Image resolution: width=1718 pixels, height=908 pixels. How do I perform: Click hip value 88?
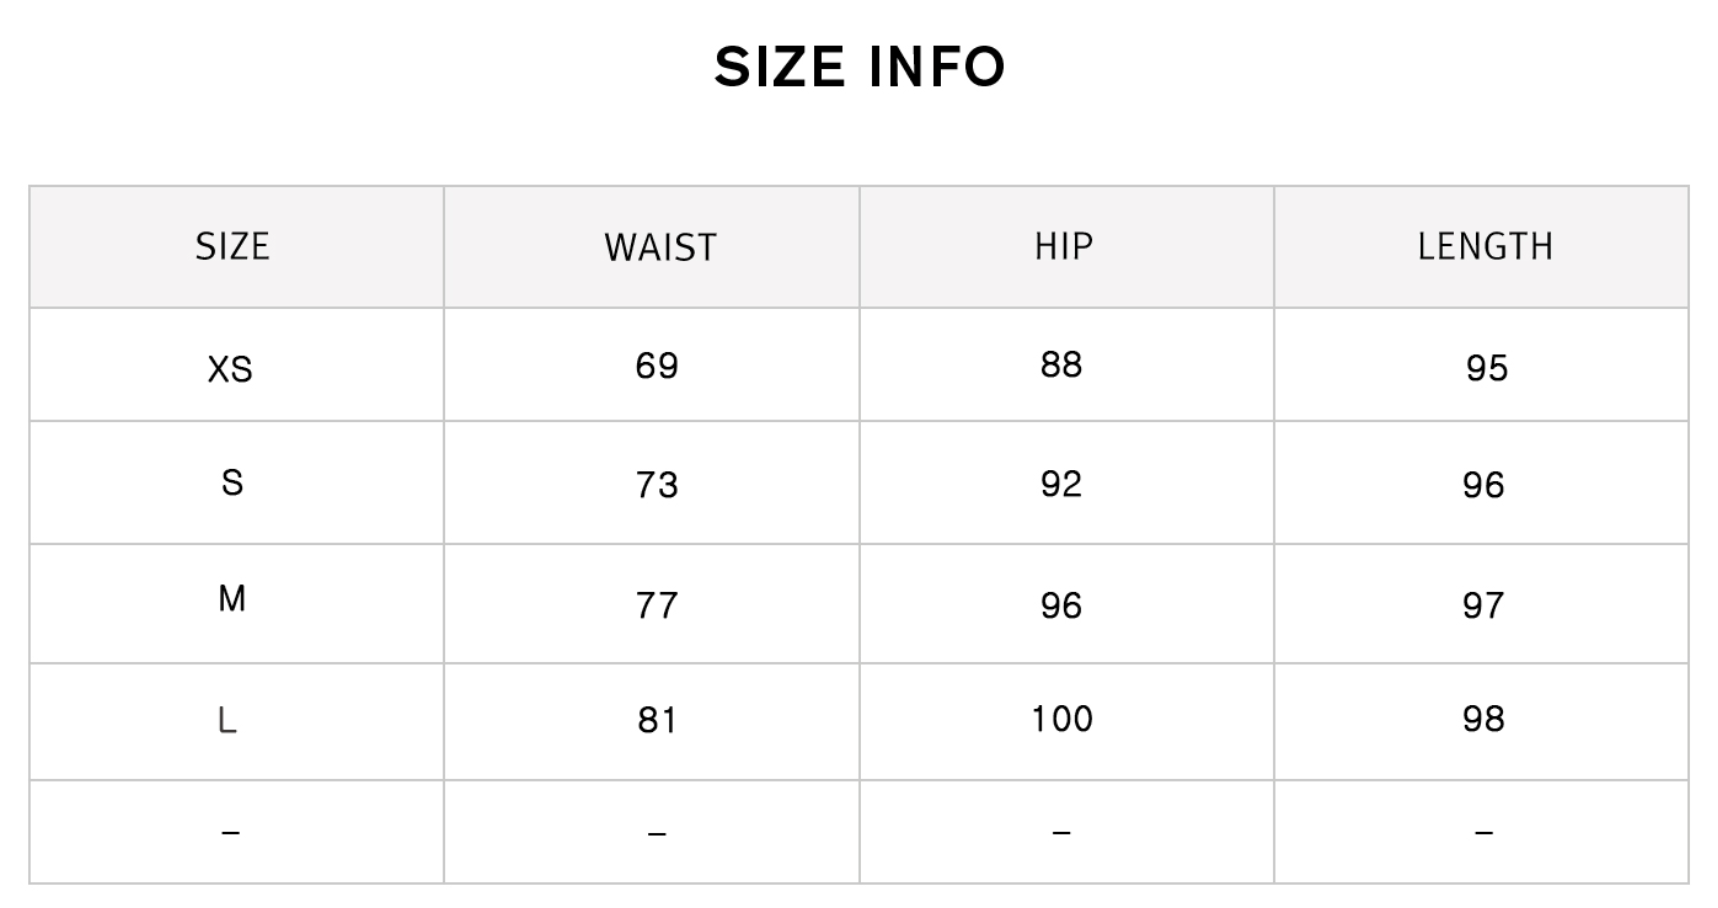point(1061,365)
